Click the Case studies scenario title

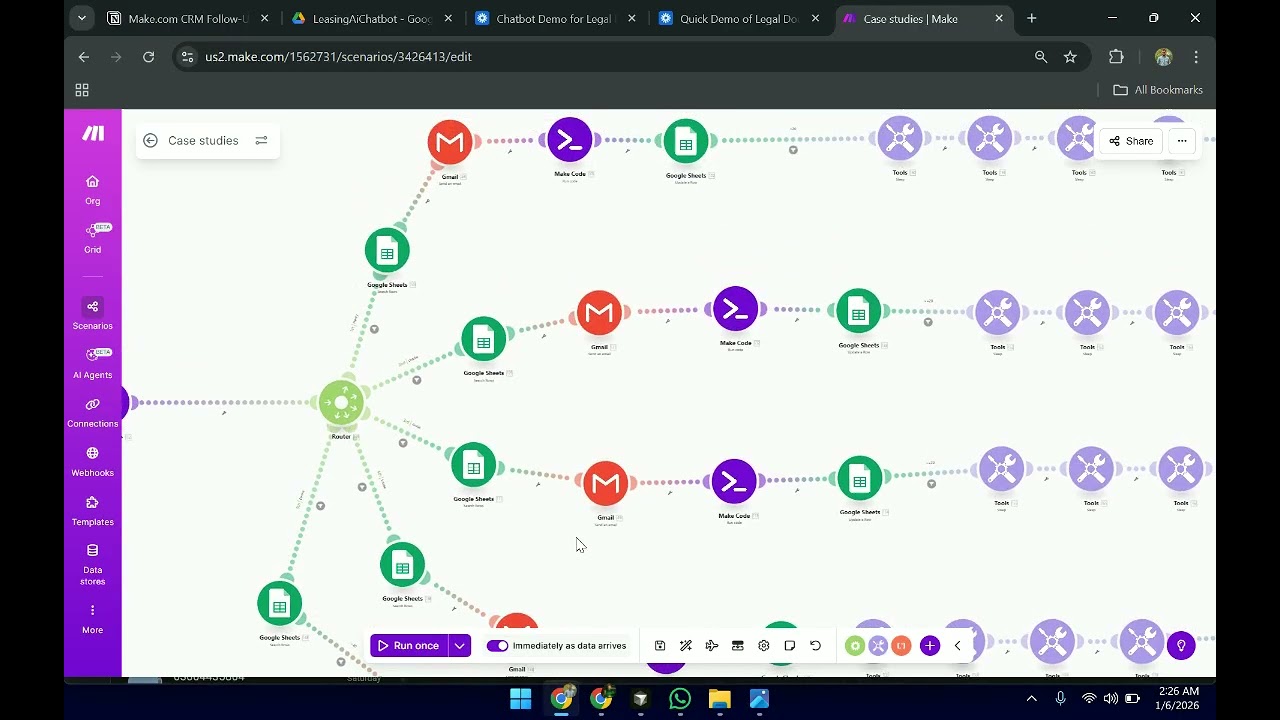click(203, 141)
